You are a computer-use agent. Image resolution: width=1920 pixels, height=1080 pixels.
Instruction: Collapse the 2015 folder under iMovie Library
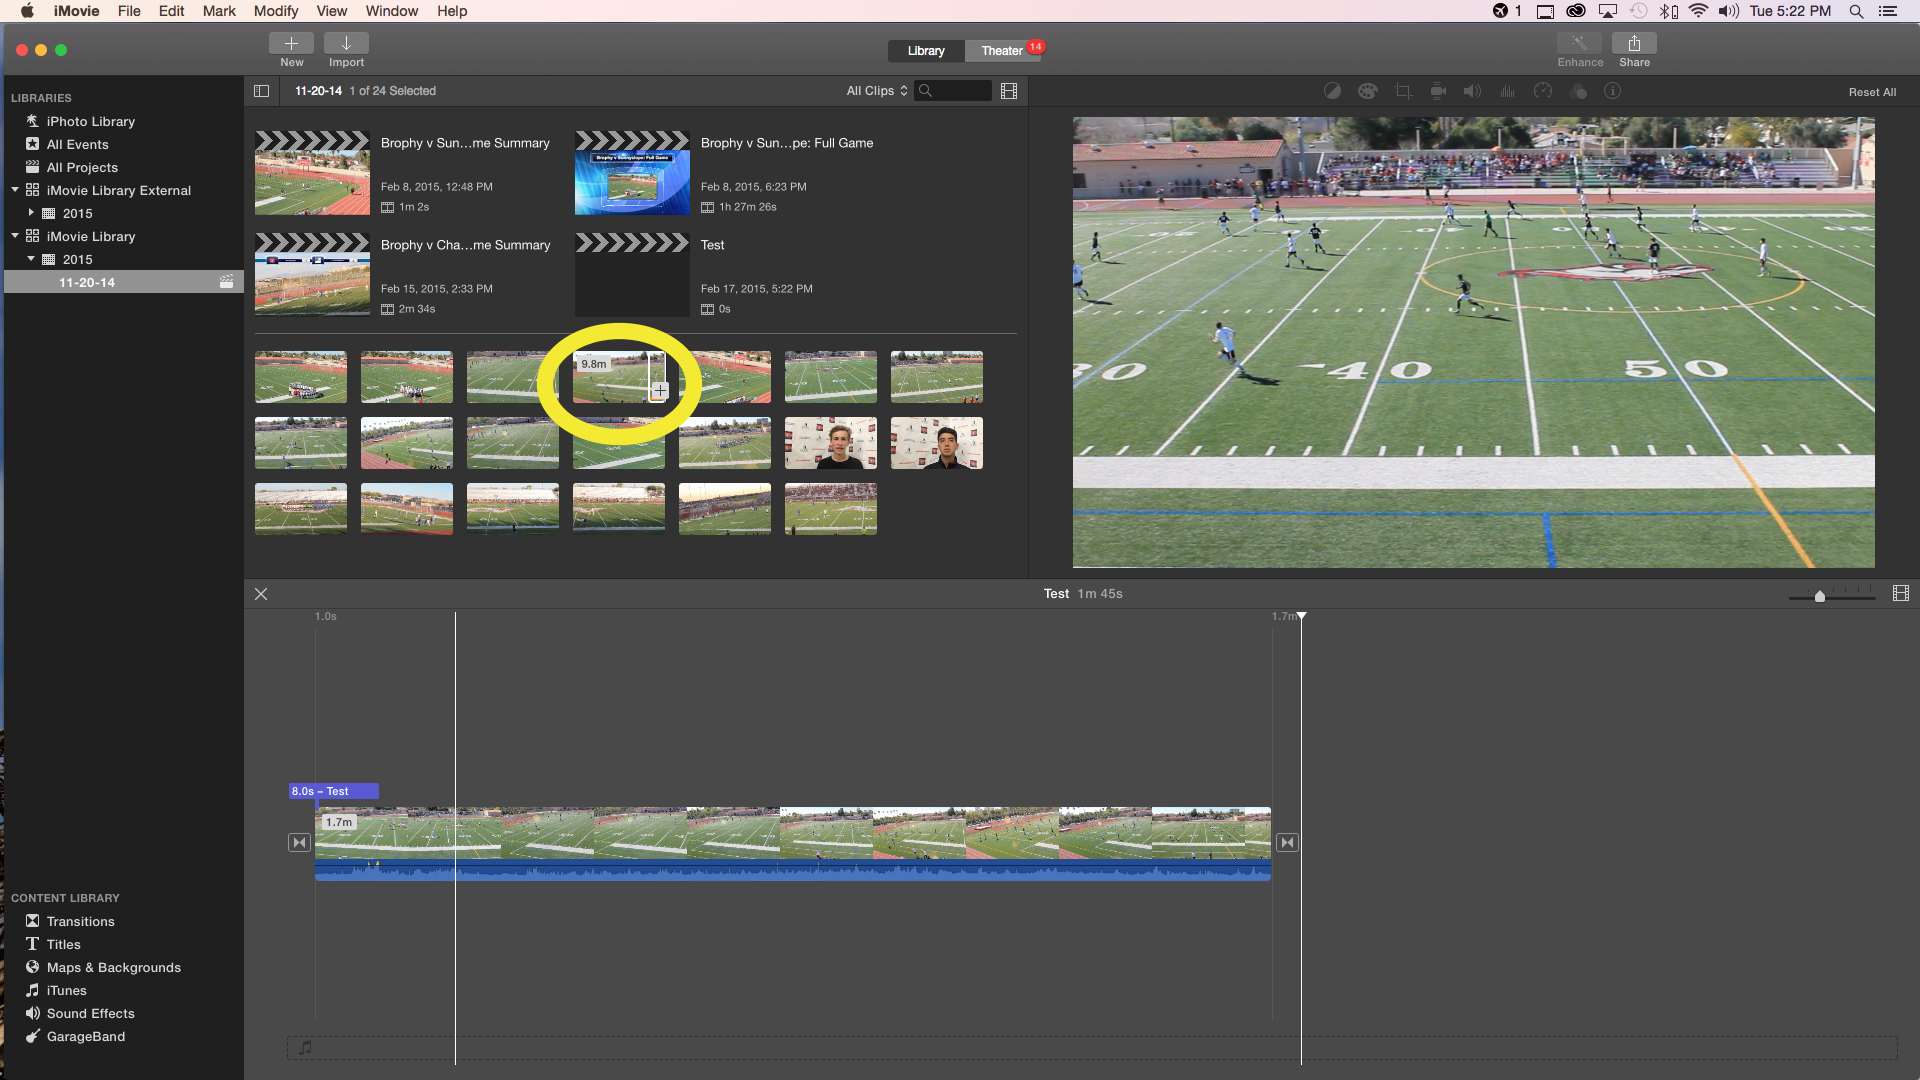[x=31, y=259]
